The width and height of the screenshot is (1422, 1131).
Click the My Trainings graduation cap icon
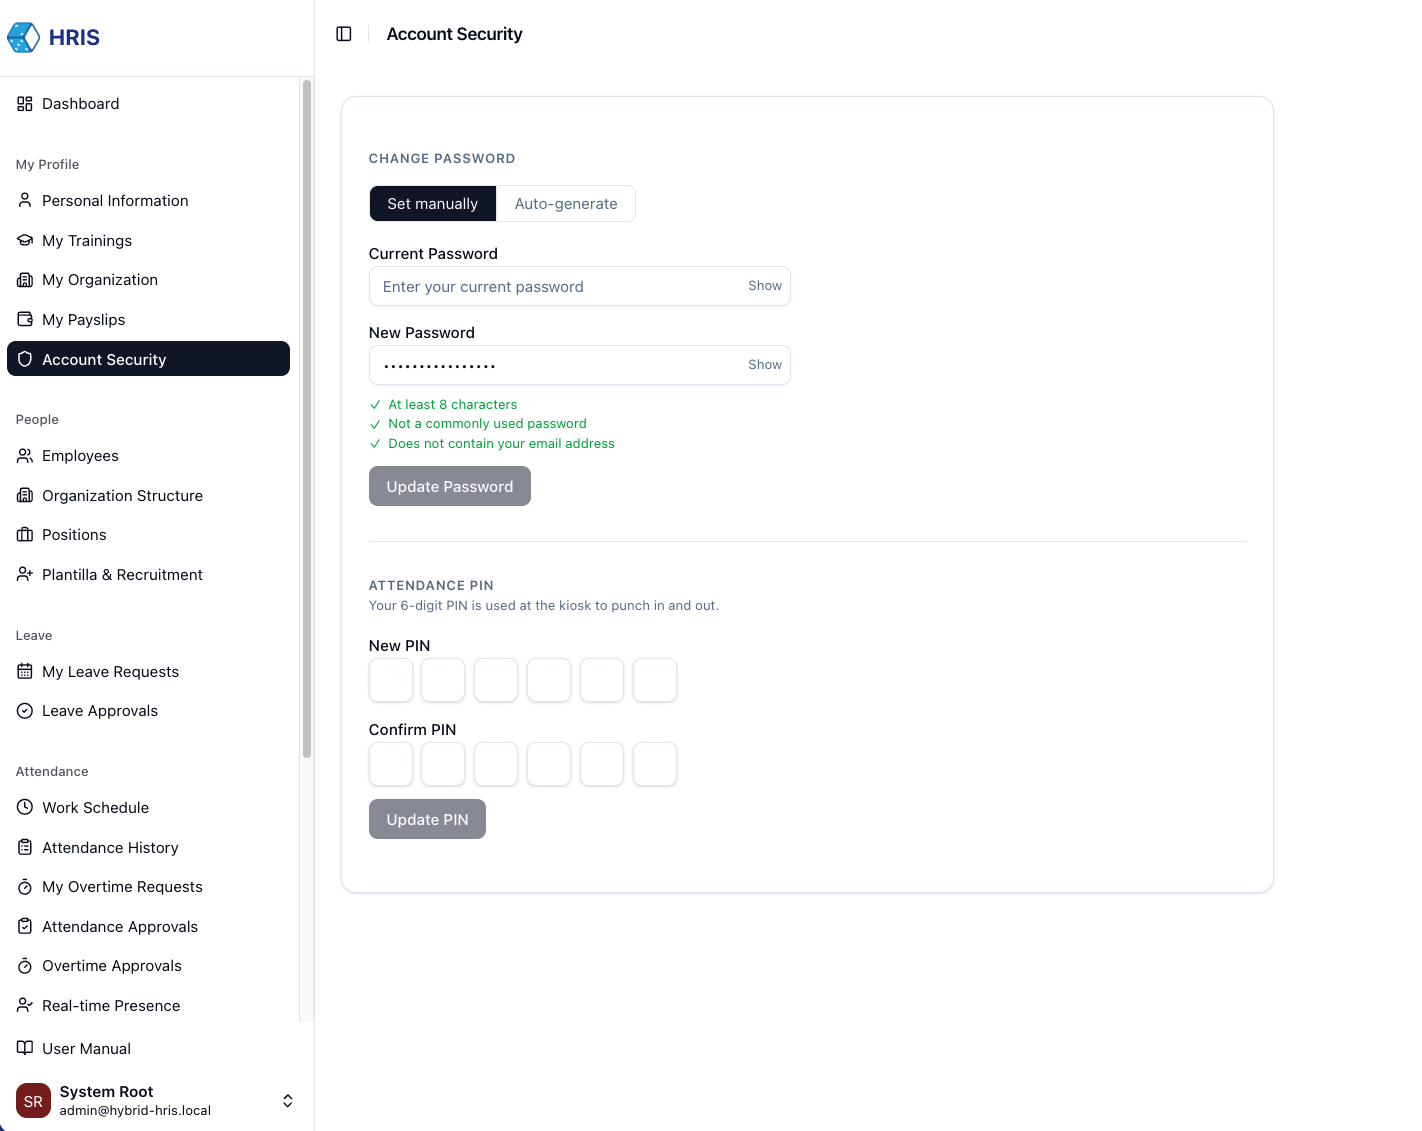point(25,241)
